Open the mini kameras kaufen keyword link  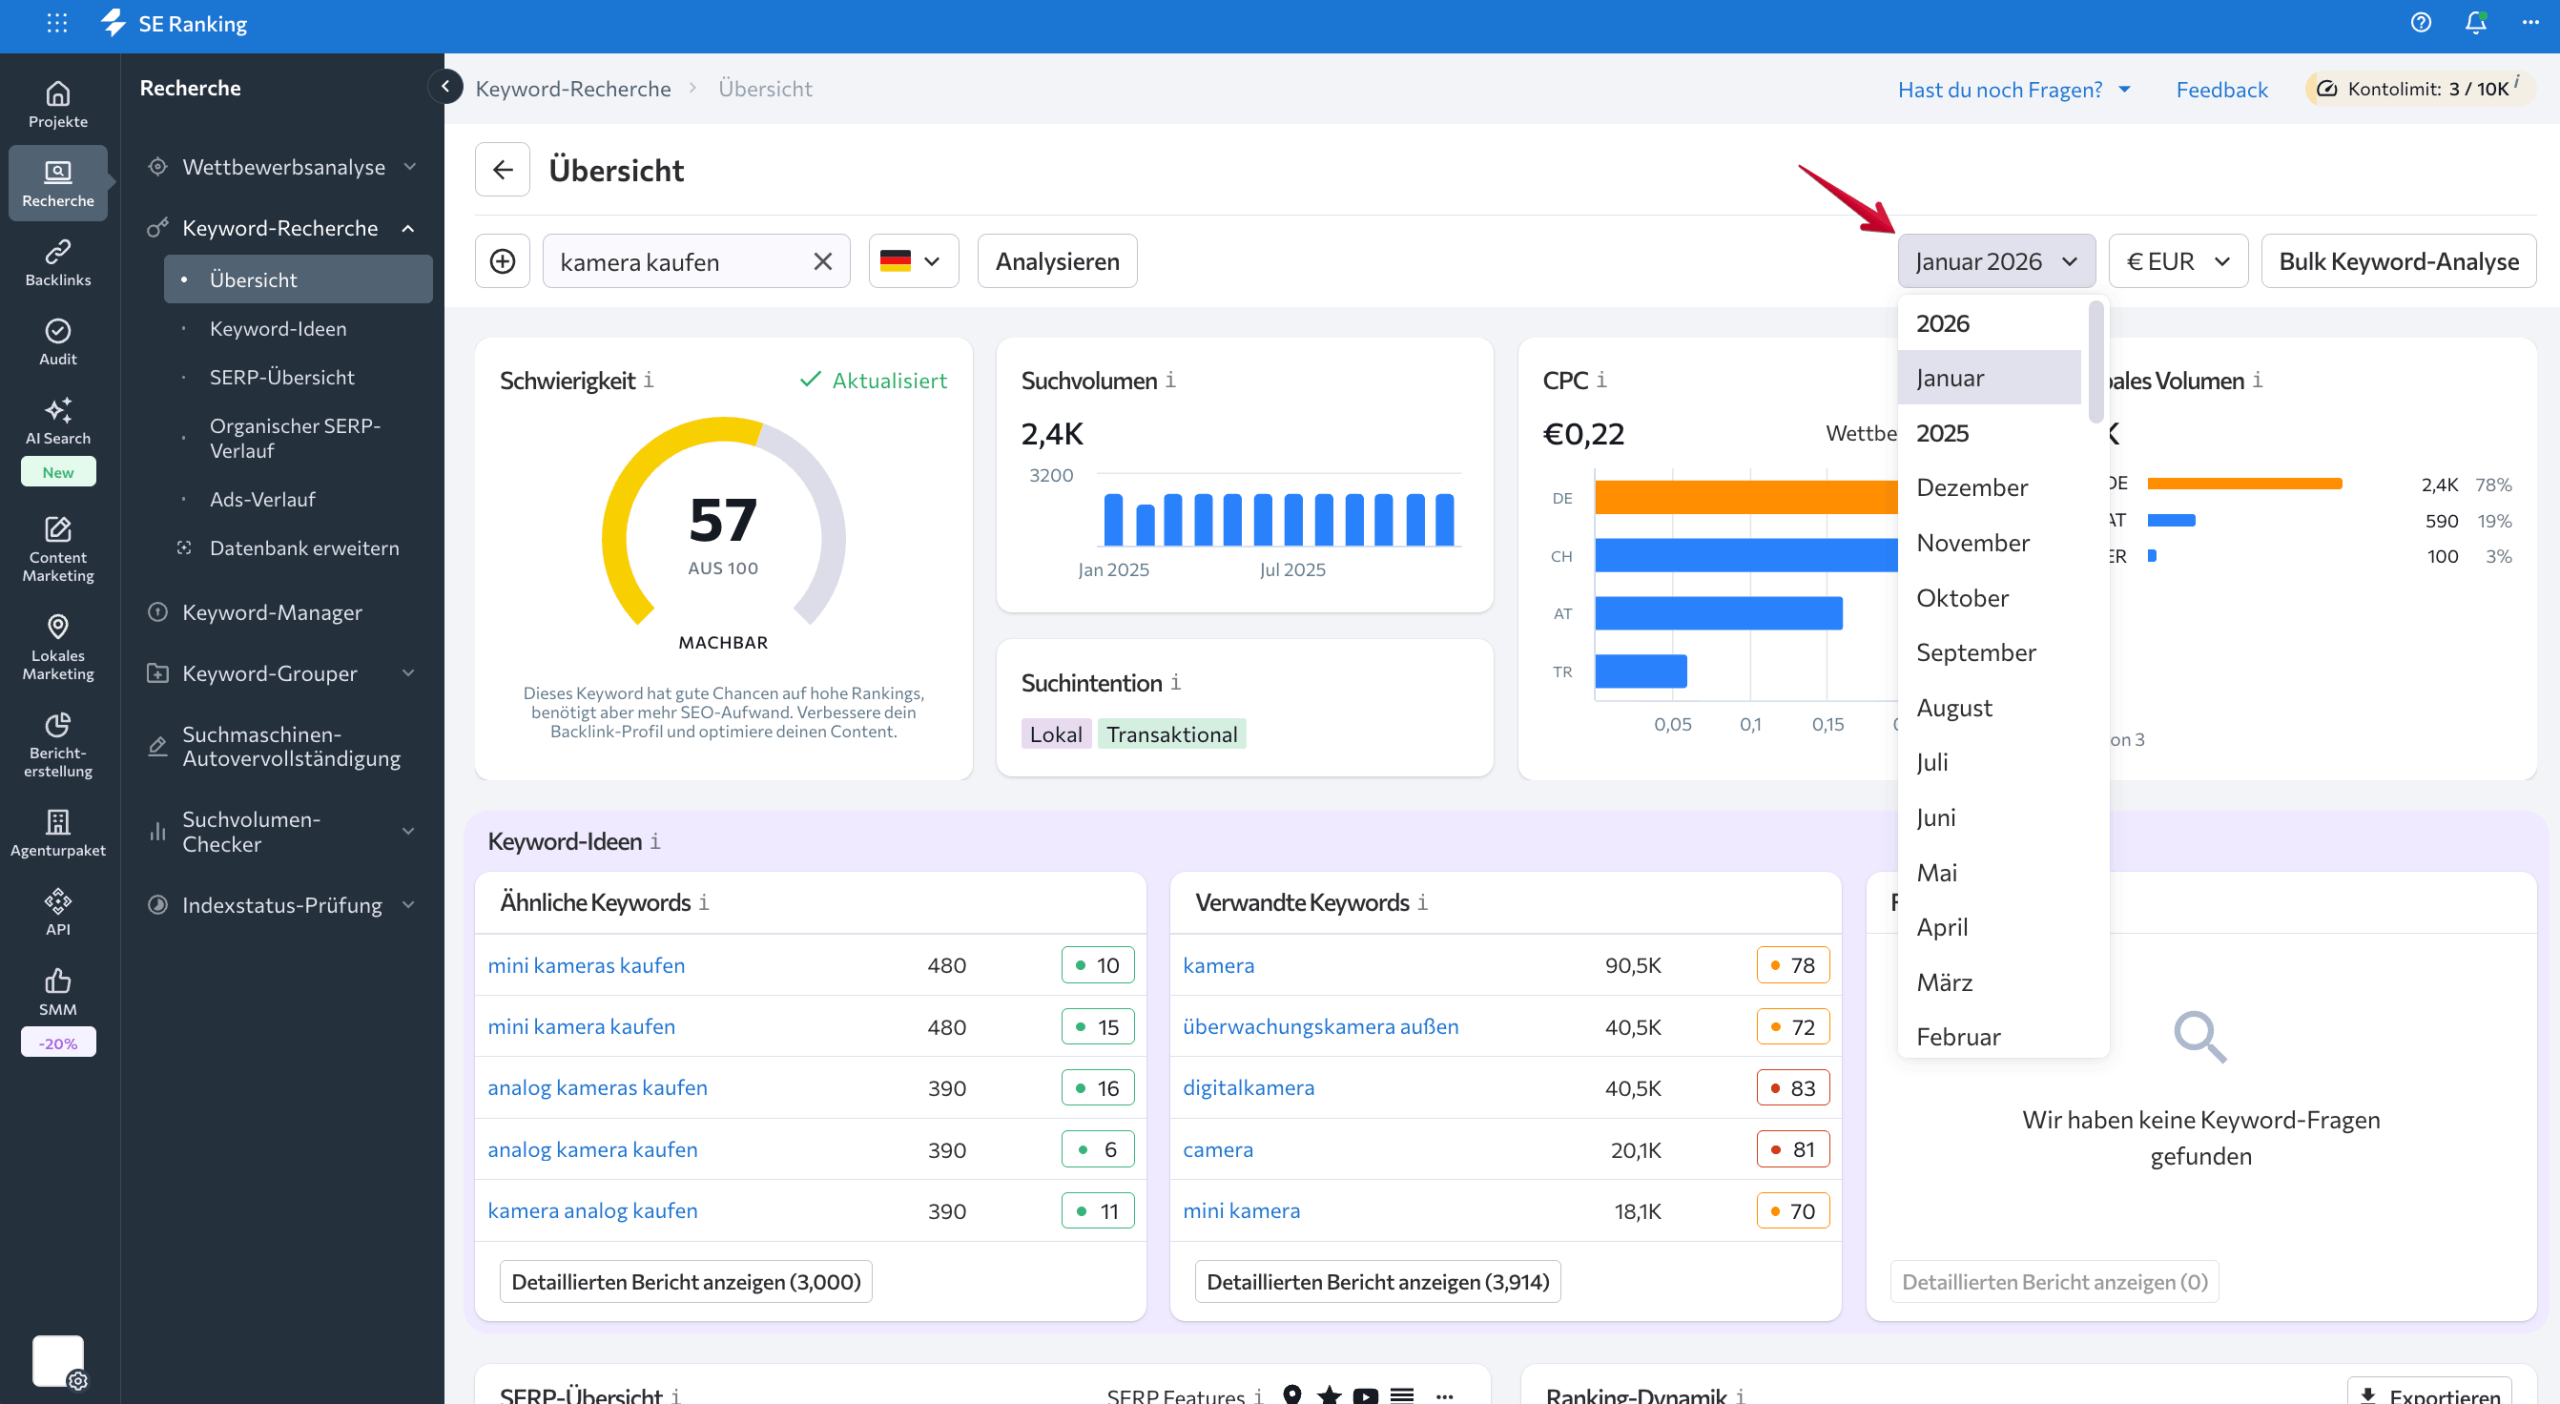click(x=586, y=965)
